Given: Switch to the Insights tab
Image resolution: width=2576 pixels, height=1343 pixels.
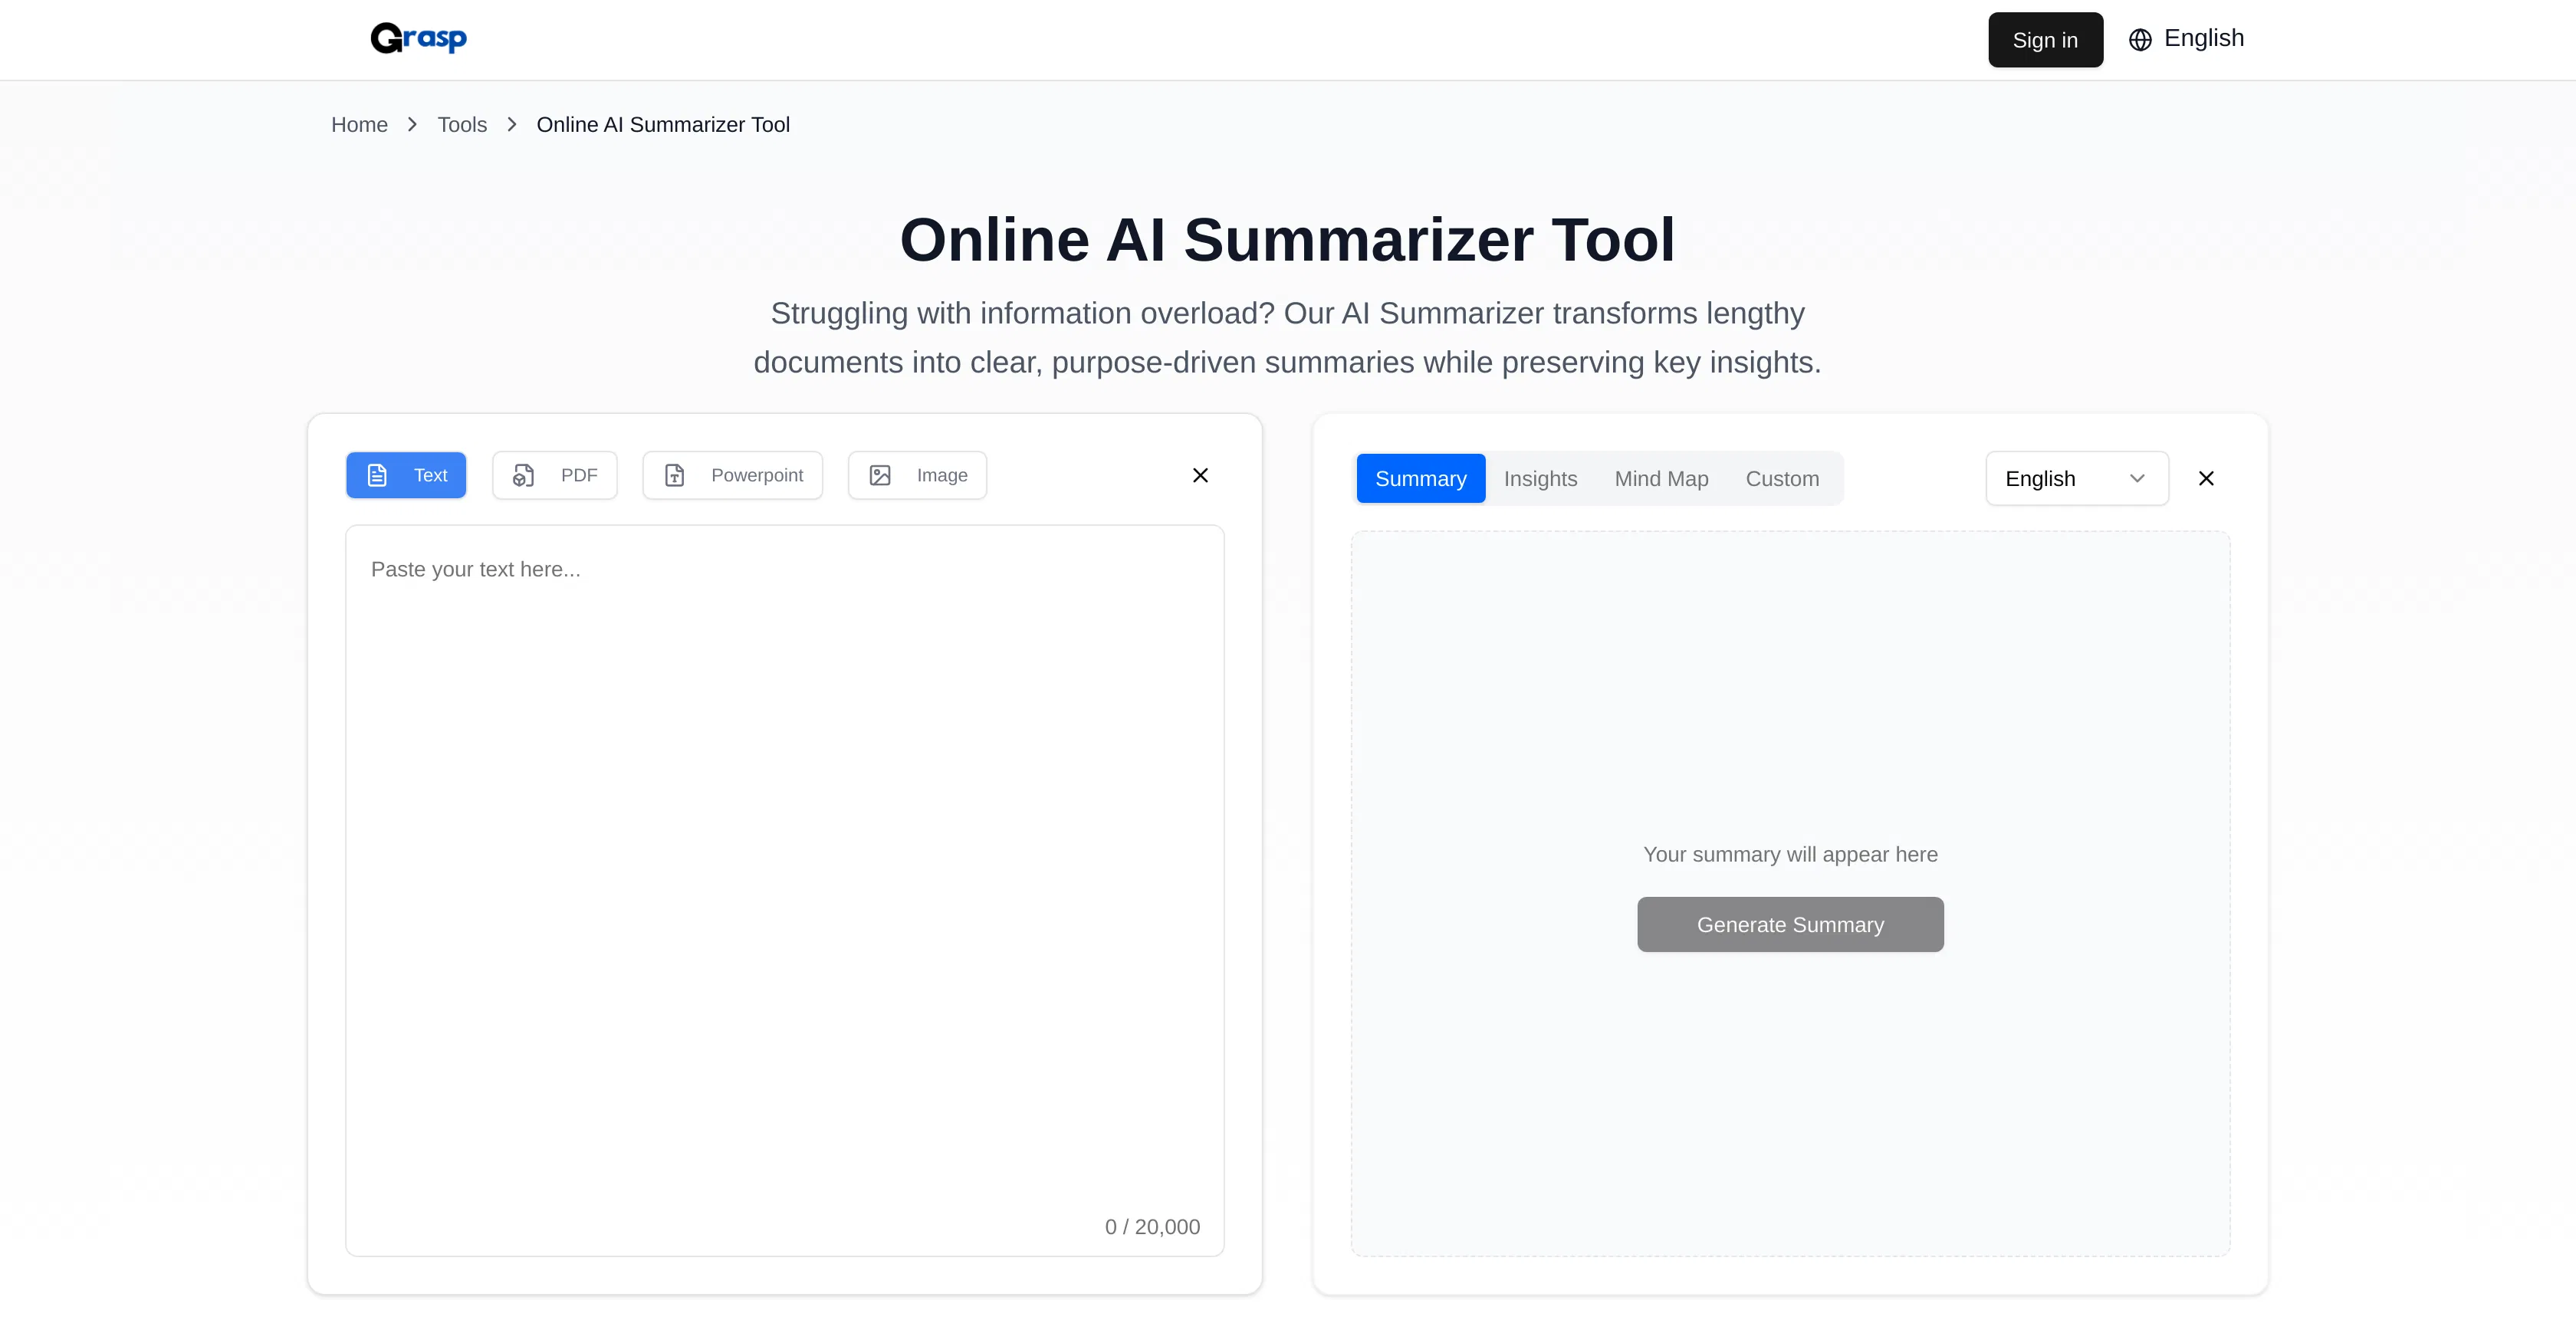Looking at the screenshot, I should (x=1540, y=478).
